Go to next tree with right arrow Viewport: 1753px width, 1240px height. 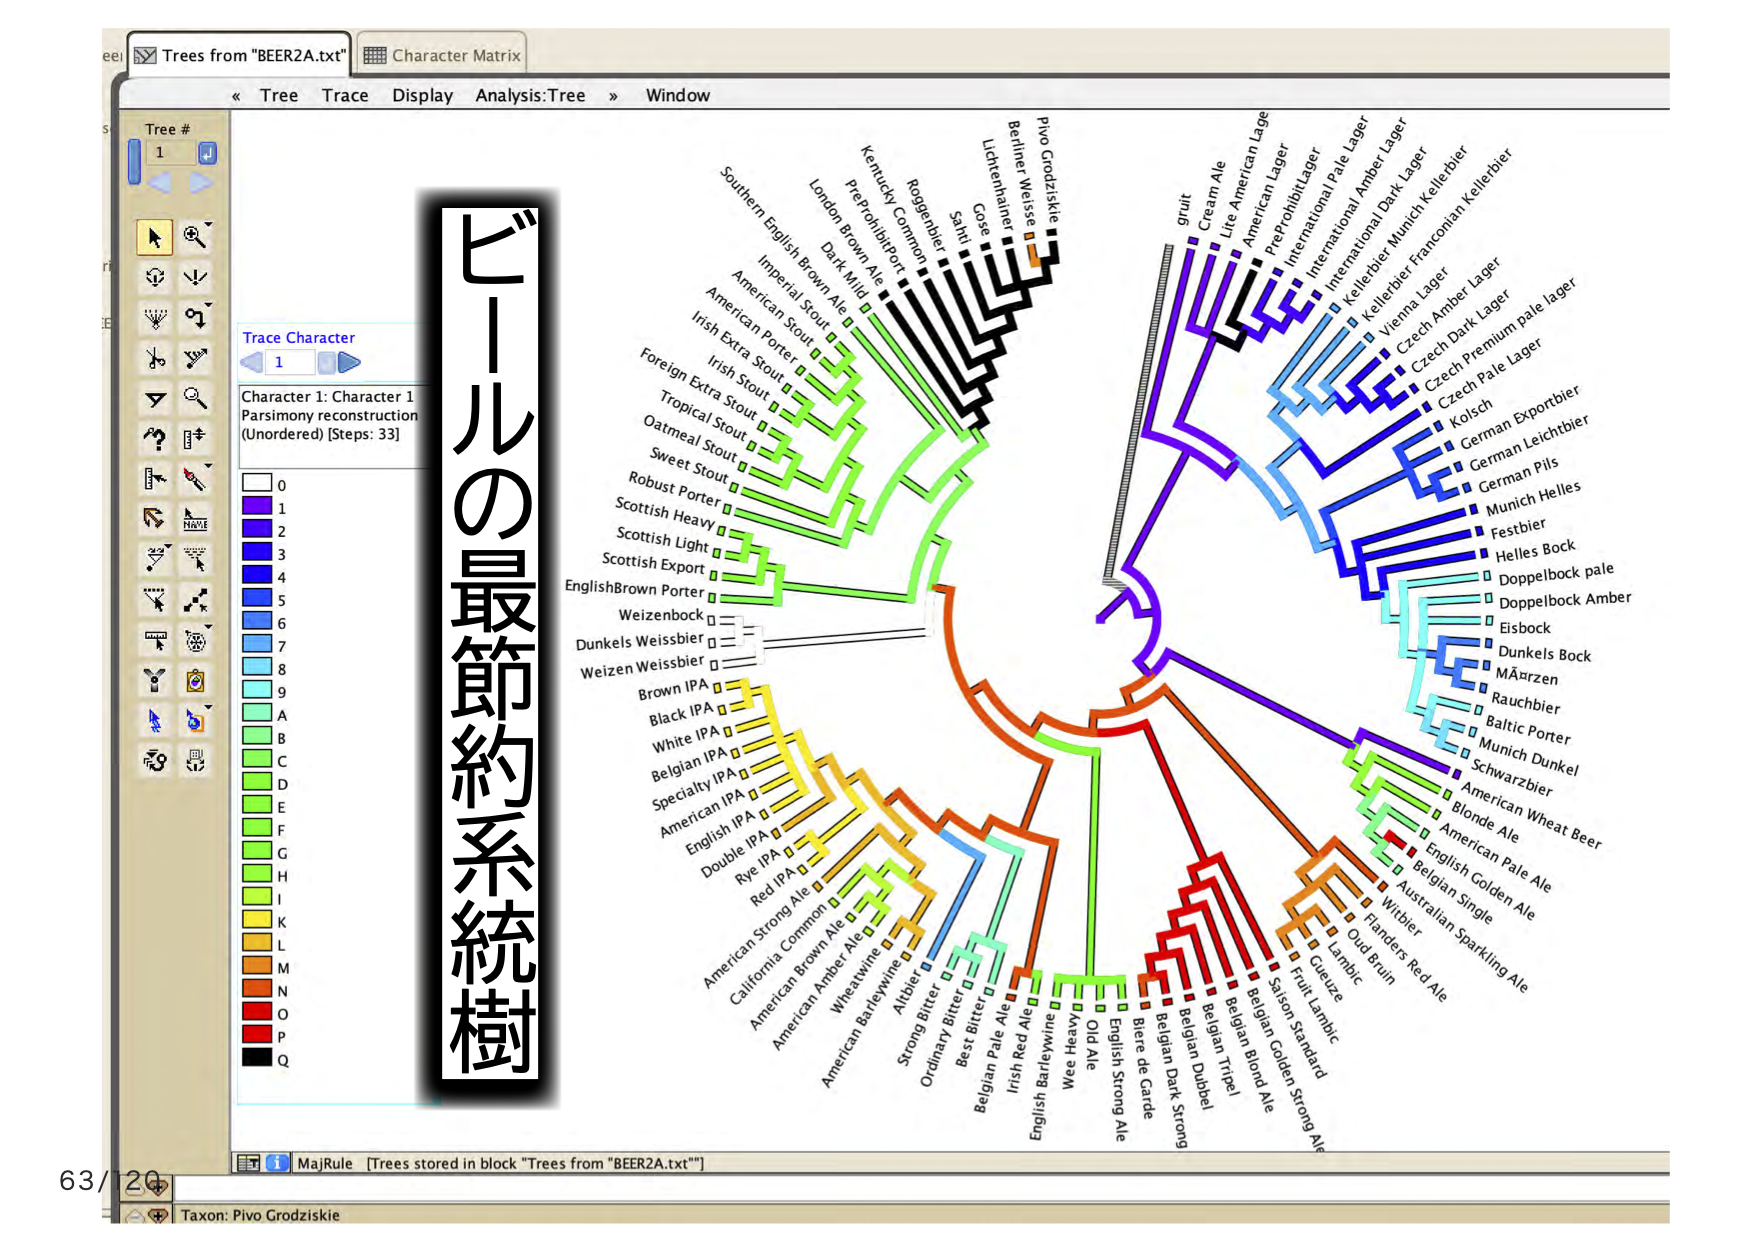pyautogui.click(x=201, y=183)
